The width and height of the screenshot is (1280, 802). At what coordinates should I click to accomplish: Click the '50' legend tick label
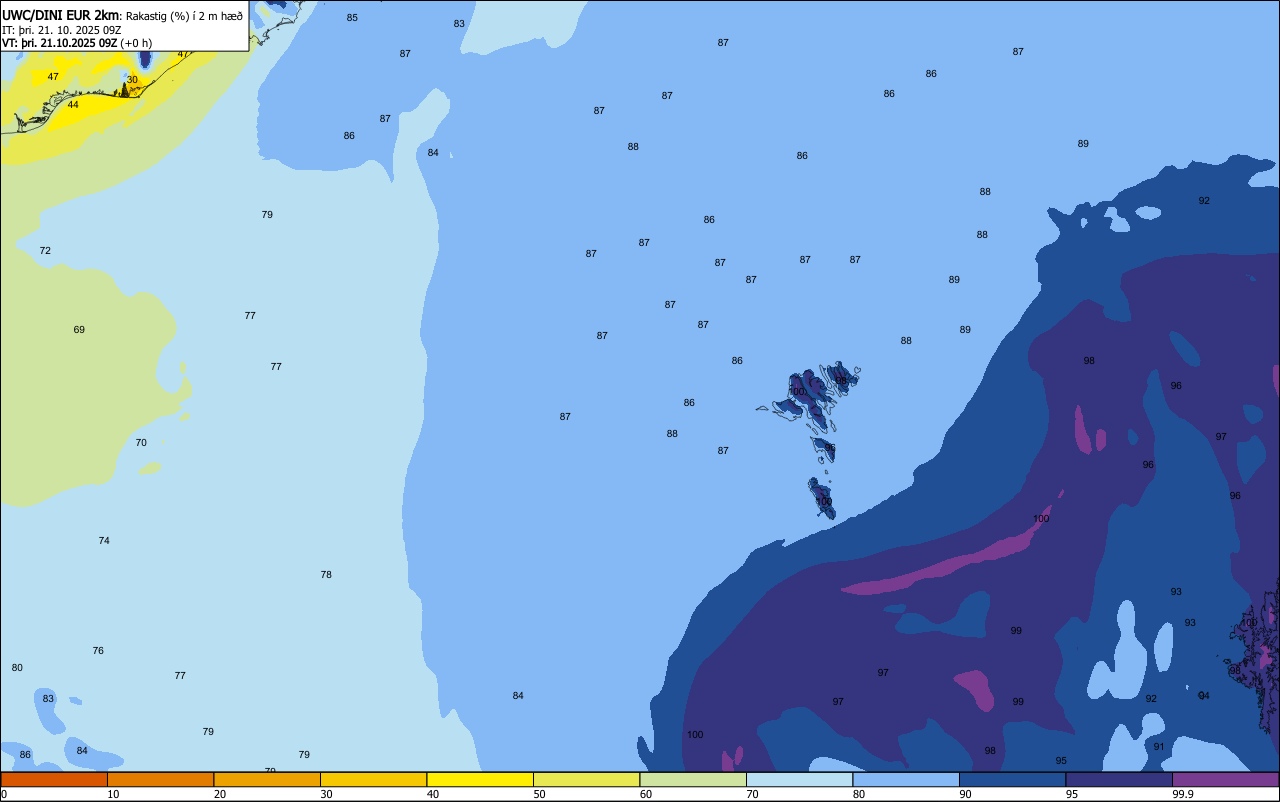click(539, 794)
